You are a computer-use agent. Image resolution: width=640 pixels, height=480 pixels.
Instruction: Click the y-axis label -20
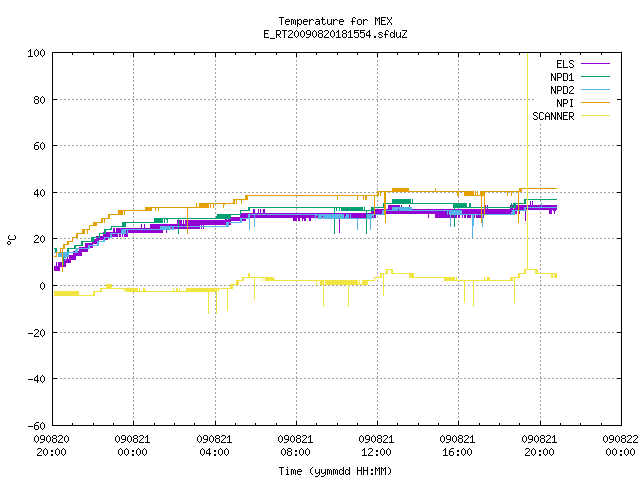[36, 333]
